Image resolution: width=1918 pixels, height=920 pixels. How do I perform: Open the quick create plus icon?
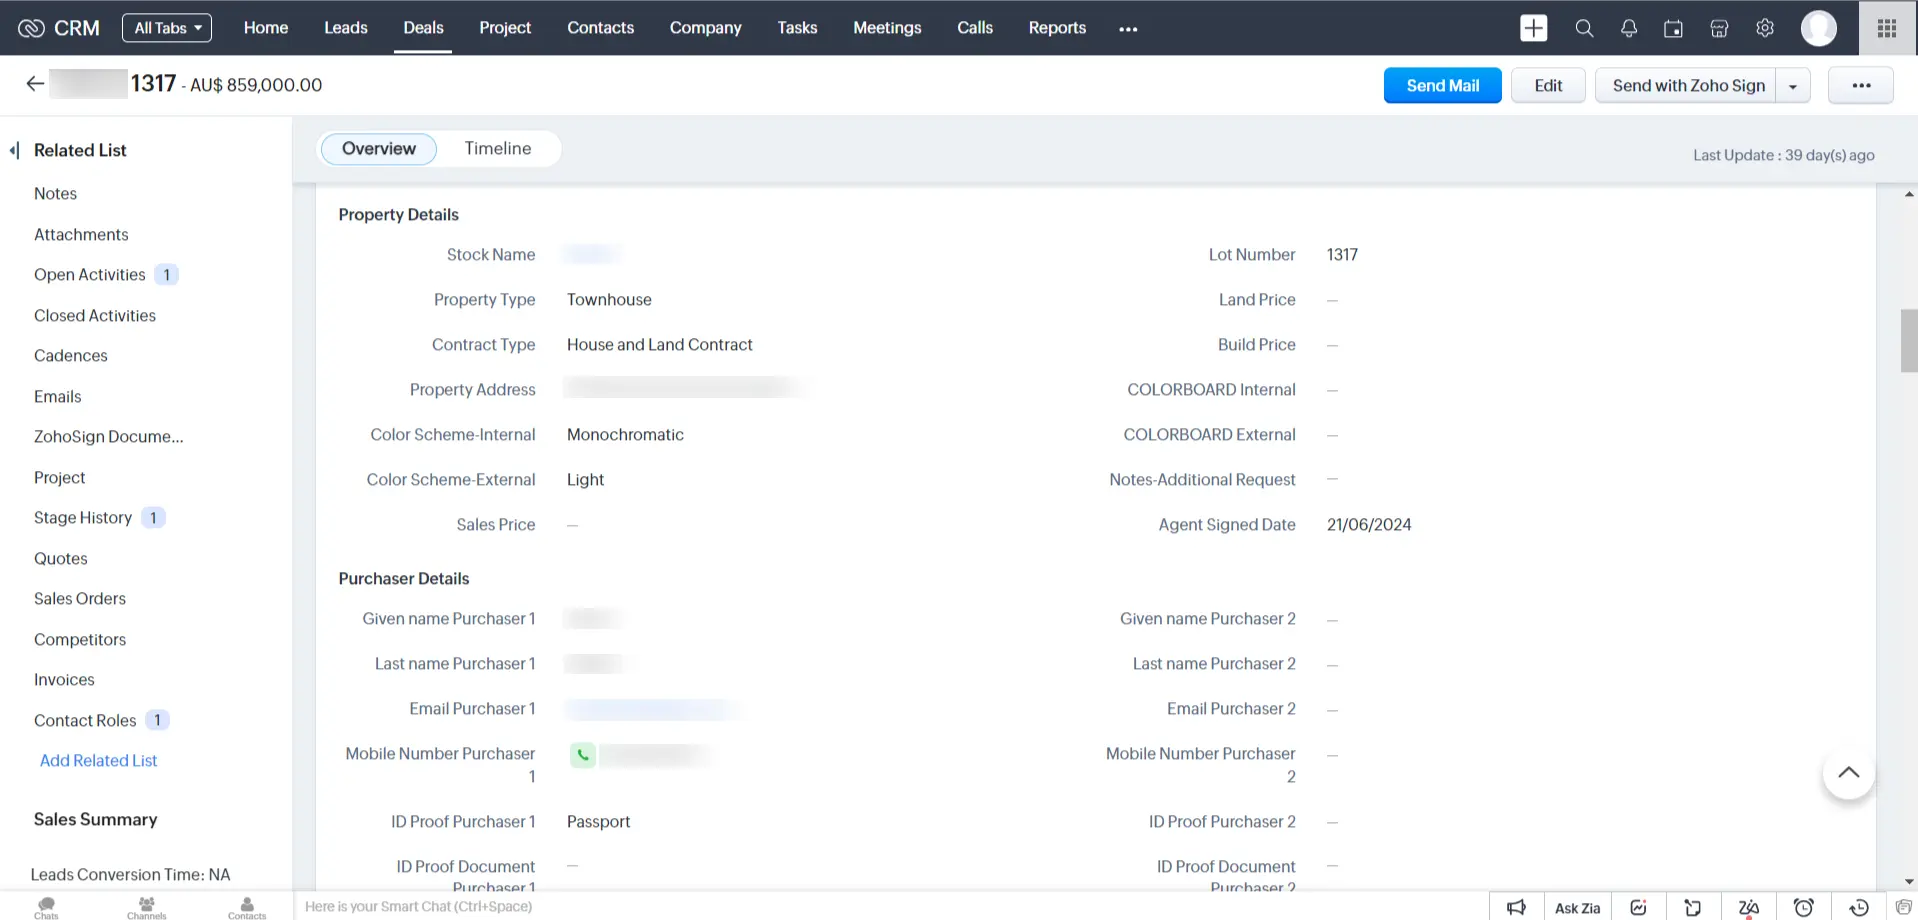(1533, 27)
